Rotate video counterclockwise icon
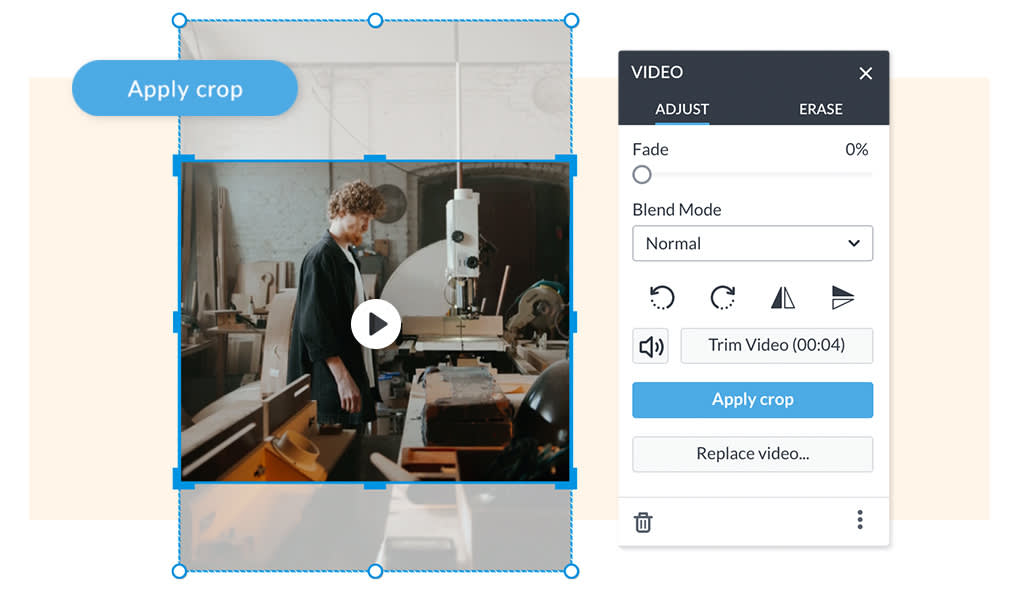The width and height of the screenshot is (1021, 593). [662, 297]
